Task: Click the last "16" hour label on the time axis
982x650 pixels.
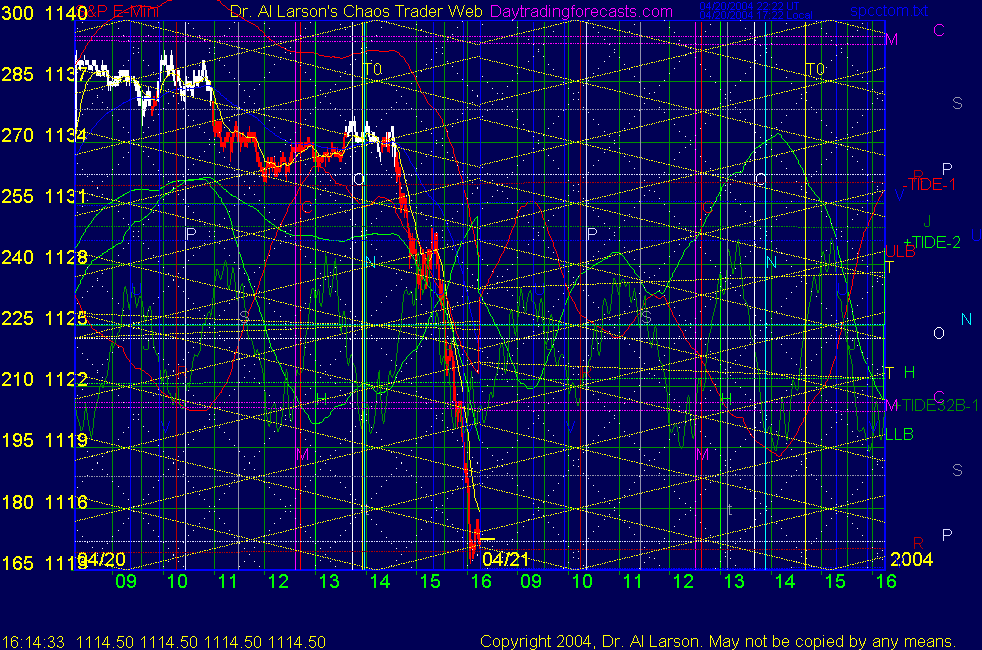Action: click(886, 582)
